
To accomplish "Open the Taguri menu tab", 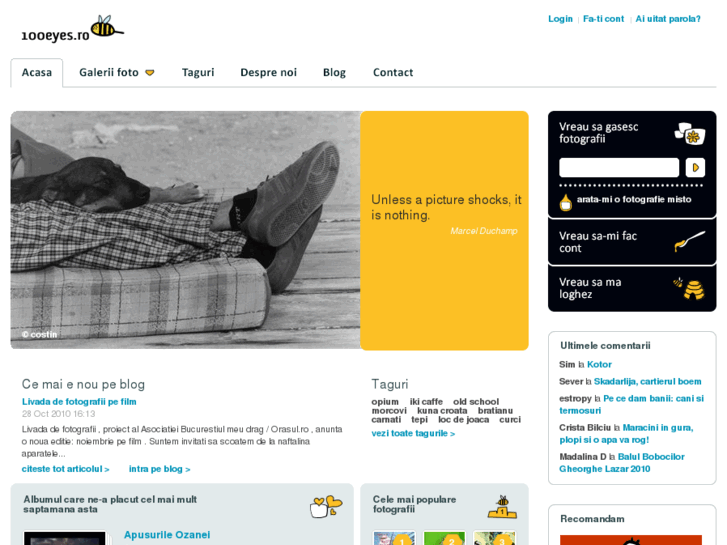I will tap(198, 72).
